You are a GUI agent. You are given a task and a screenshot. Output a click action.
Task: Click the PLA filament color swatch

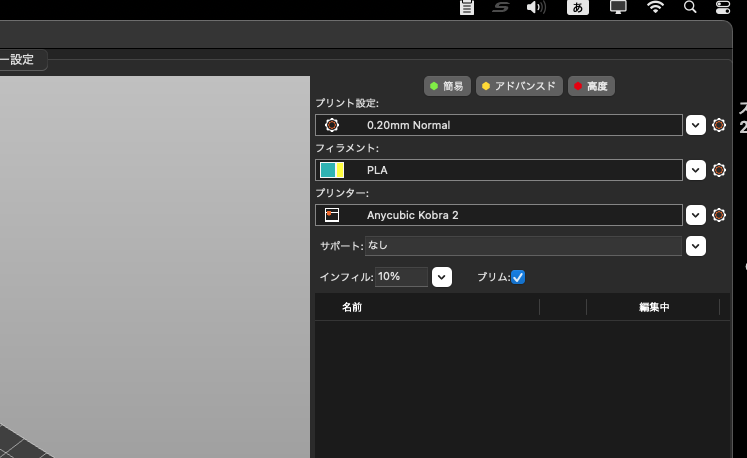click(332, 170)
